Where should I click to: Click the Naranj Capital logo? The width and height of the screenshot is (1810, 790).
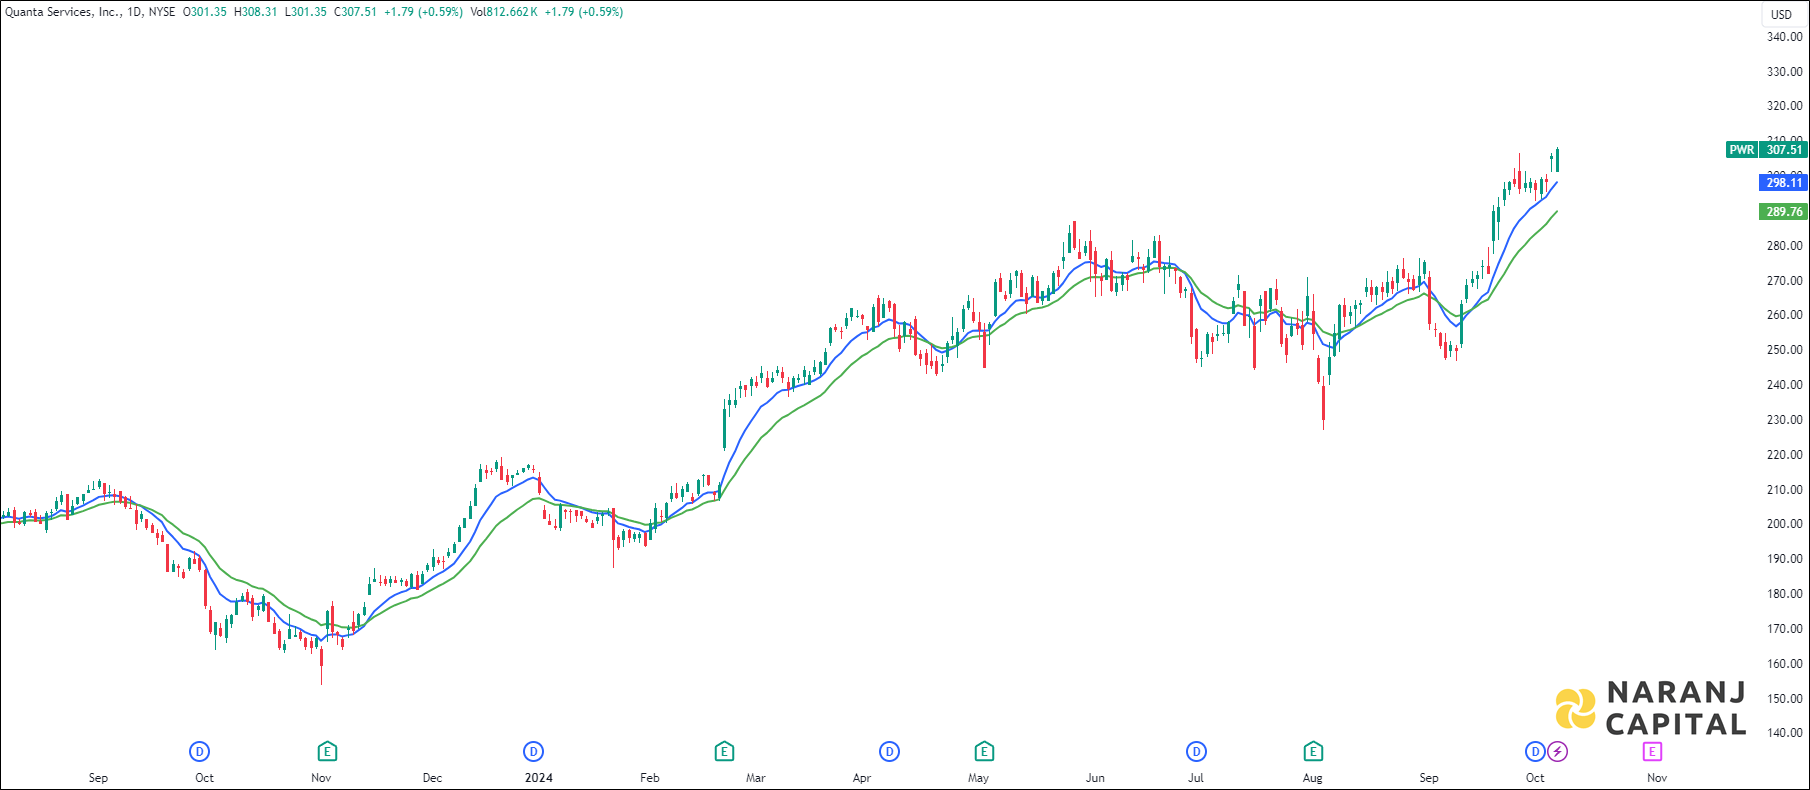tap(1650, 708)
